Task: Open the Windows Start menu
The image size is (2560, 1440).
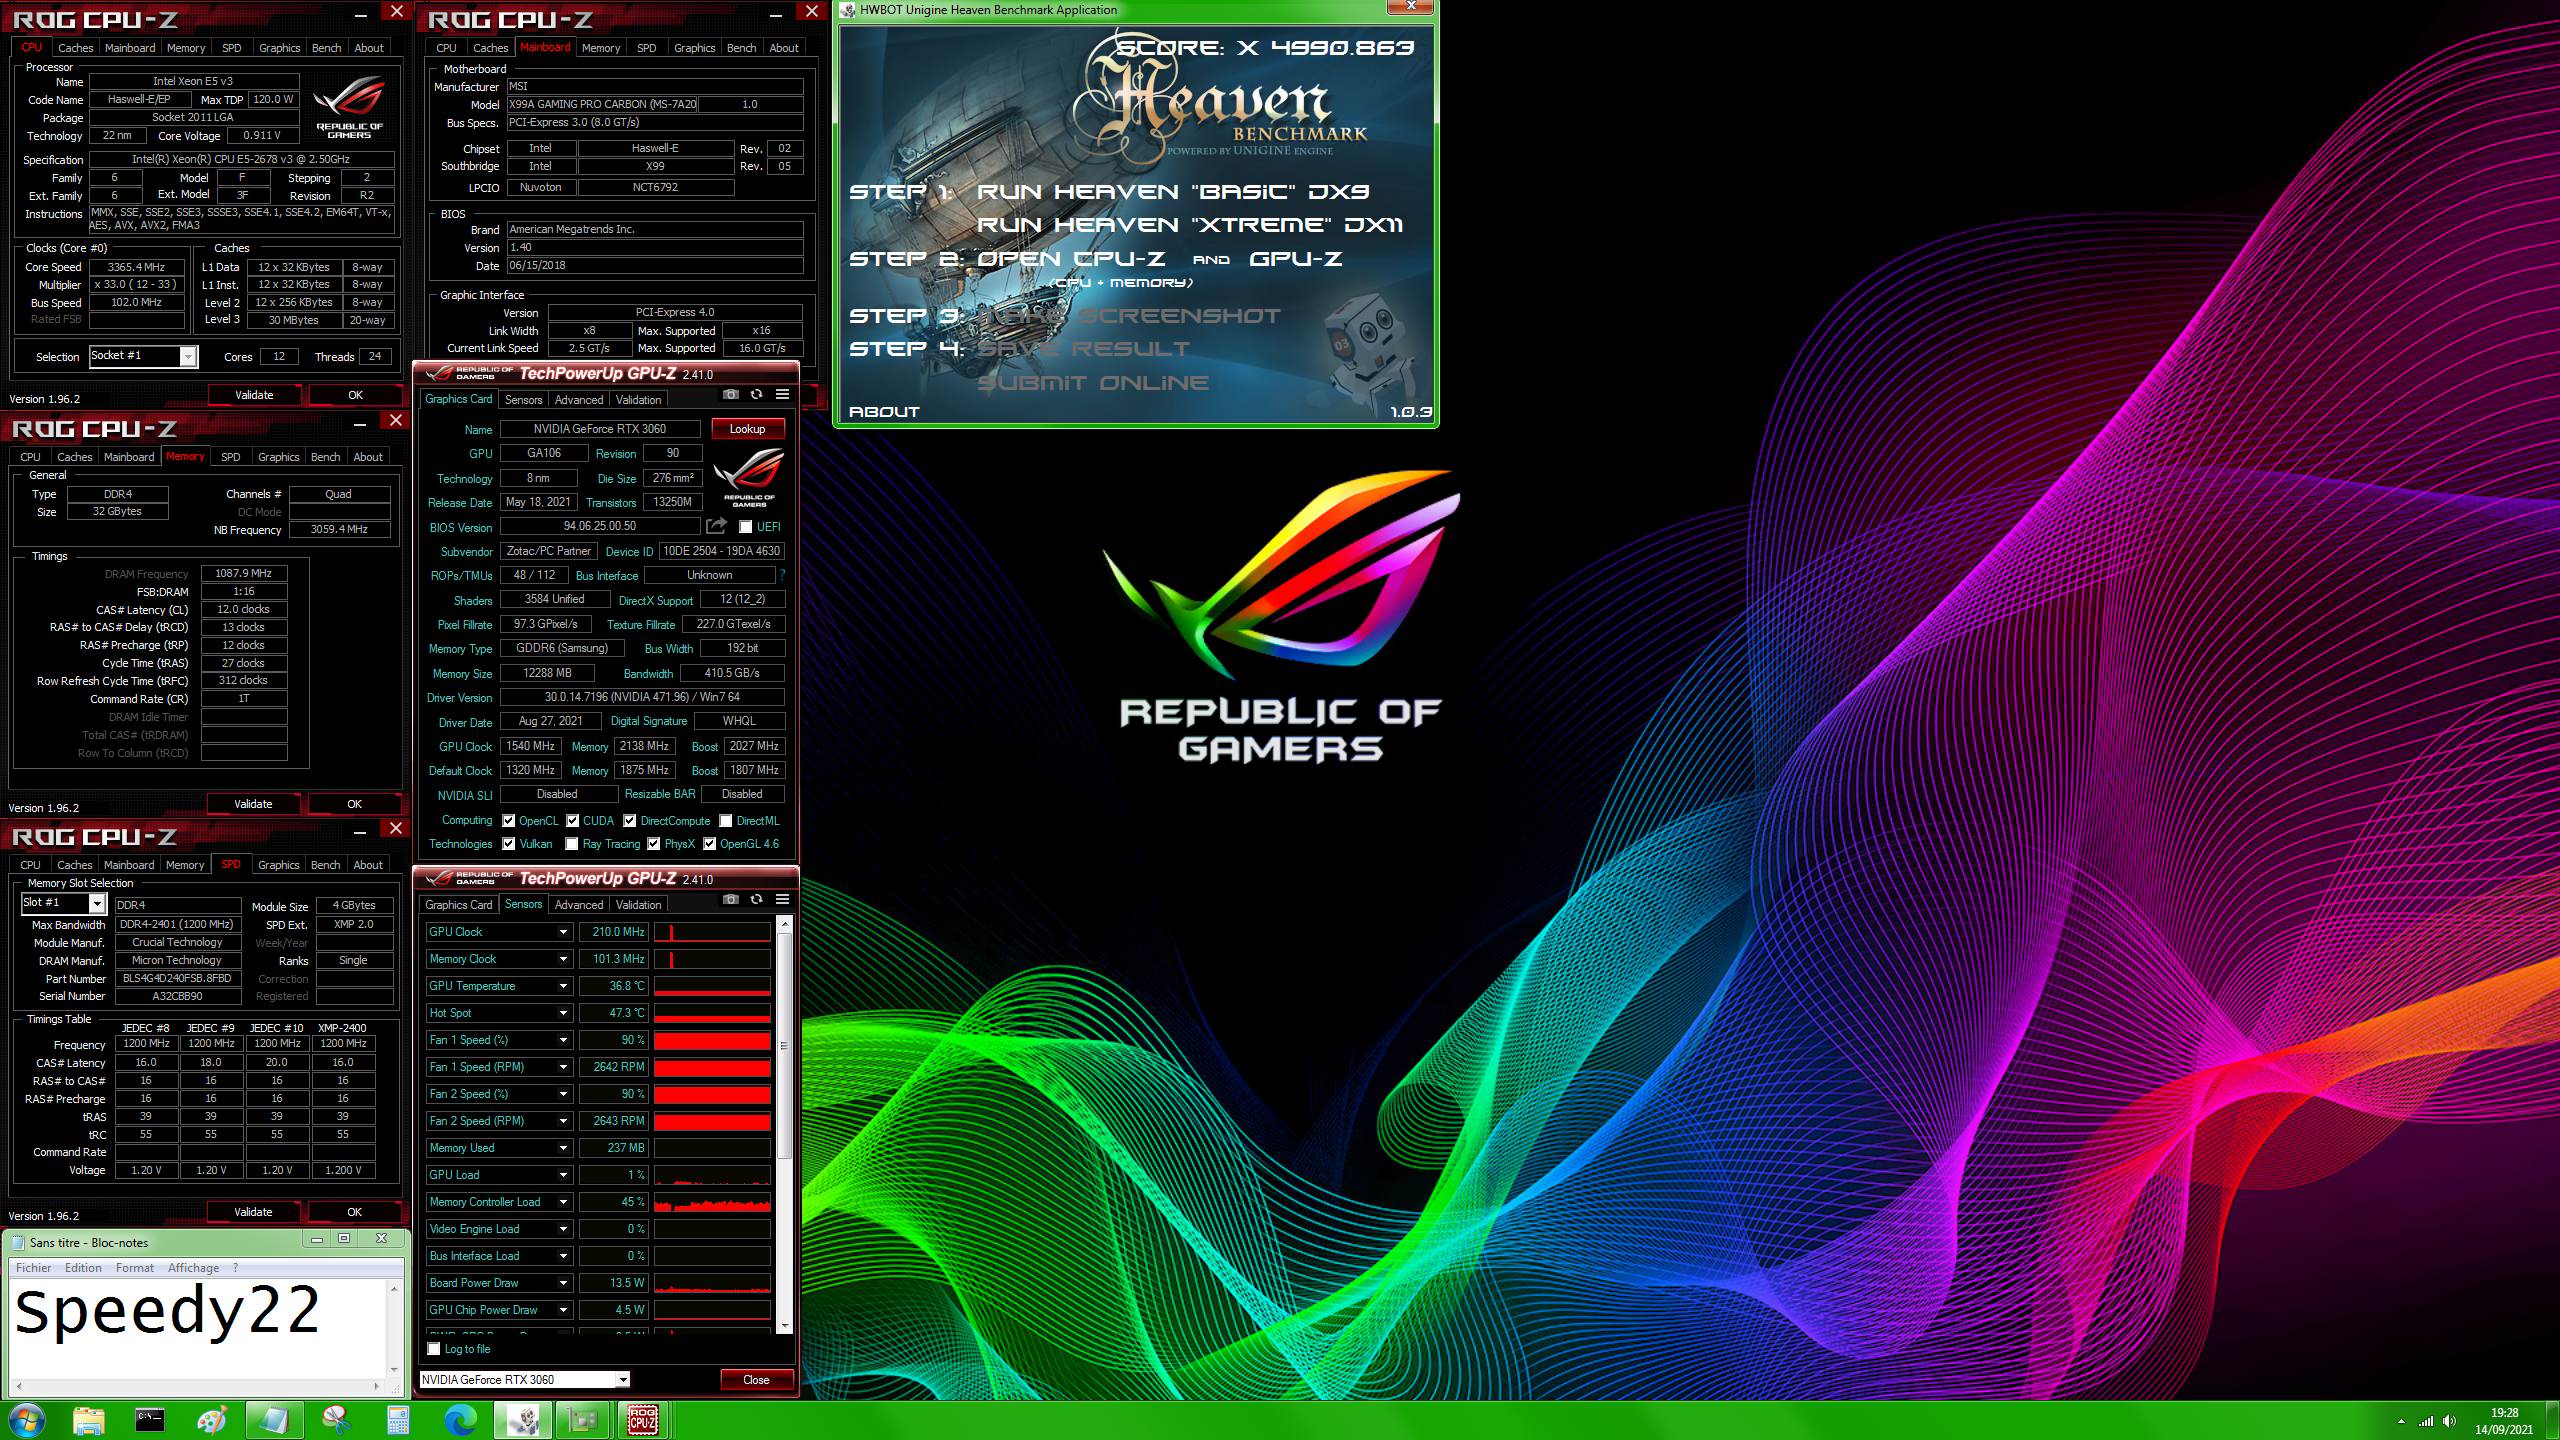Action: click(x=27, y=1420)
